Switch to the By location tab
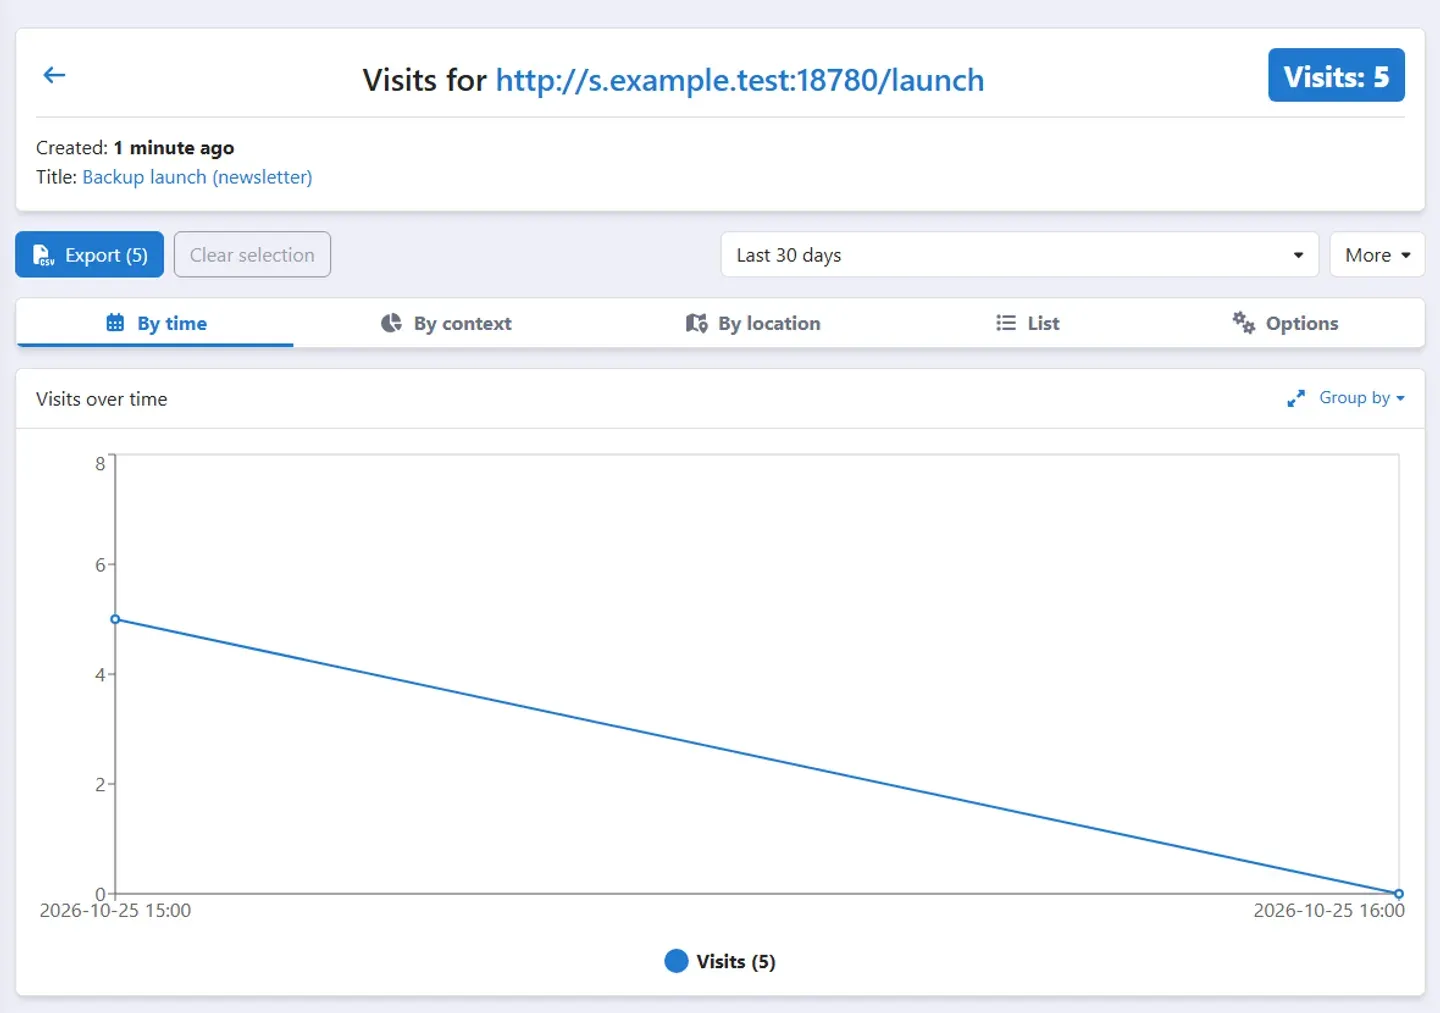Screen dimensions: 1440x1013 click(753, 323)
